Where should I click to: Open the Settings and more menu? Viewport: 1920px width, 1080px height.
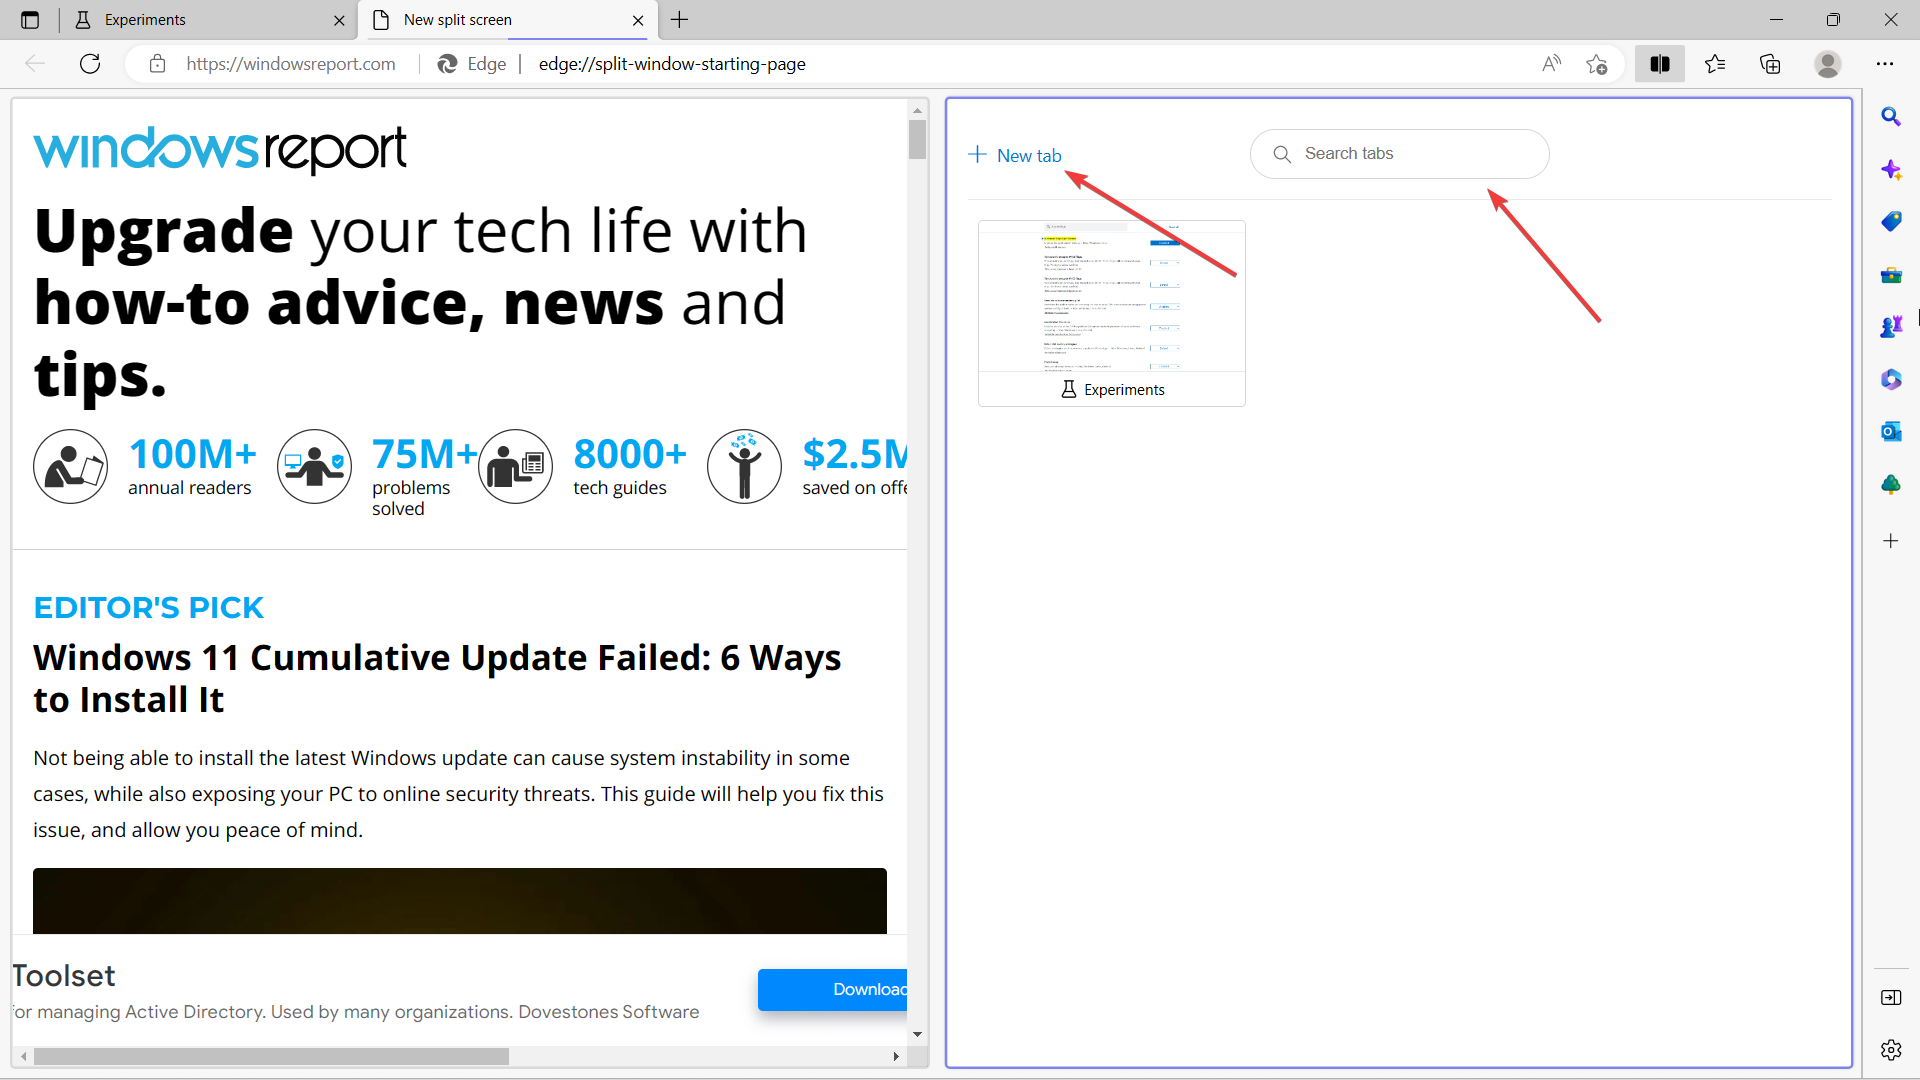pos(1885,64)
